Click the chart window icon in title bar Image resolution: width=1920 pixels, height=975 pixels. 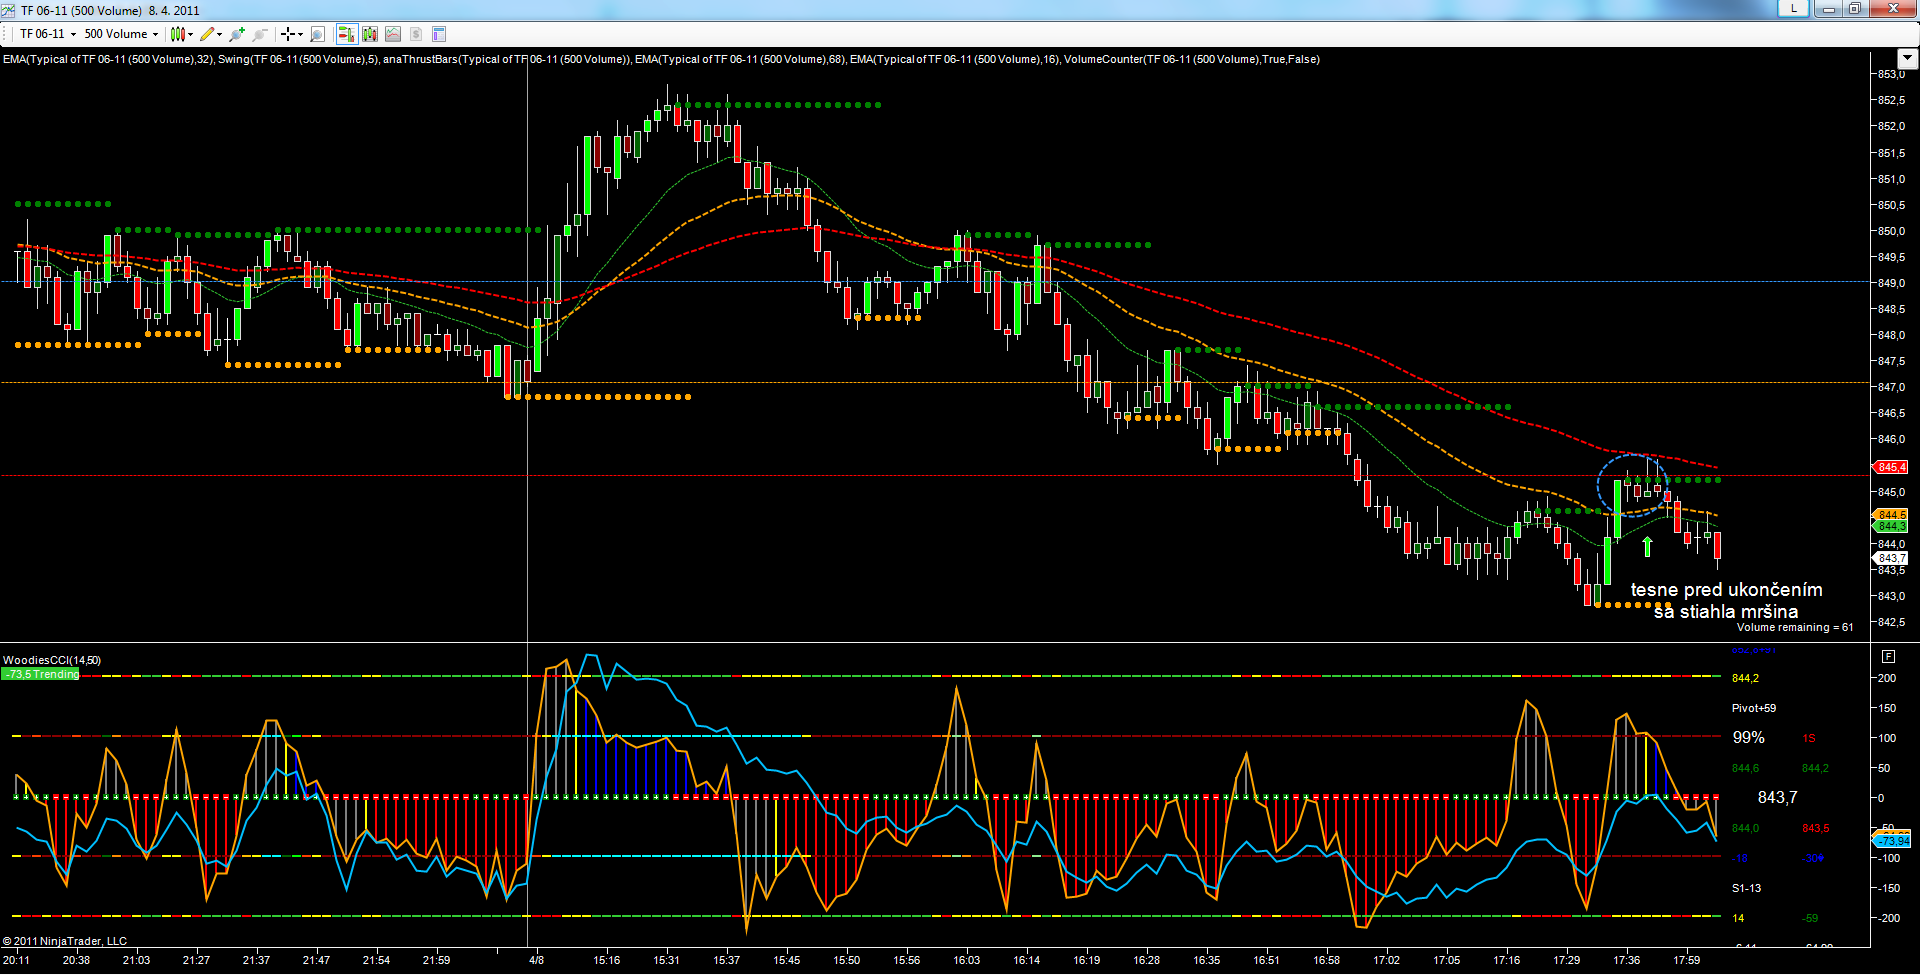pyautogui.click(x=10, y=10)
